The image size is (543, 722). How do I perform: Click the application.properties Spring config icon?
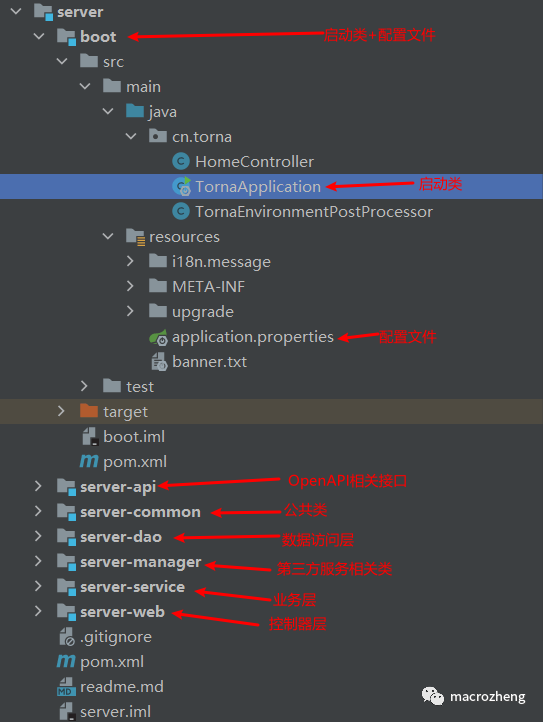pos(158,338)
